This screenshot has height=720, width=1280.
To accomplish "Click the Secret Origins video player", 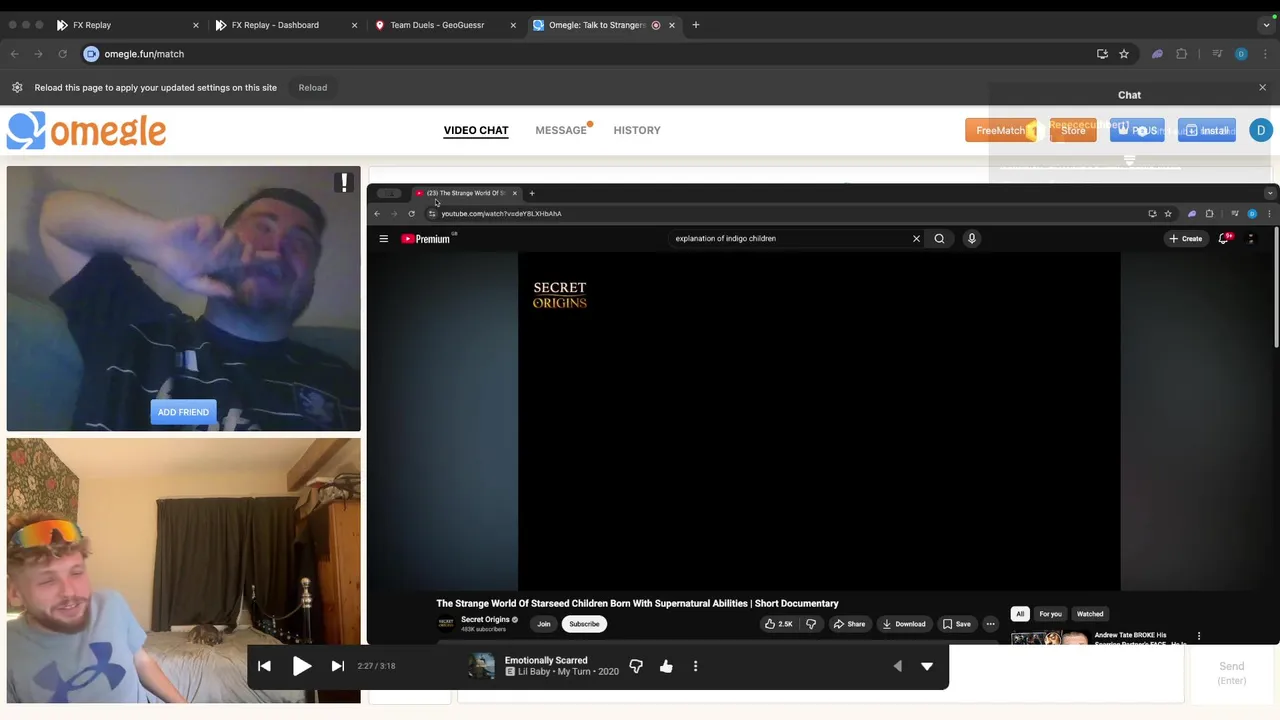I will [819, 421].
